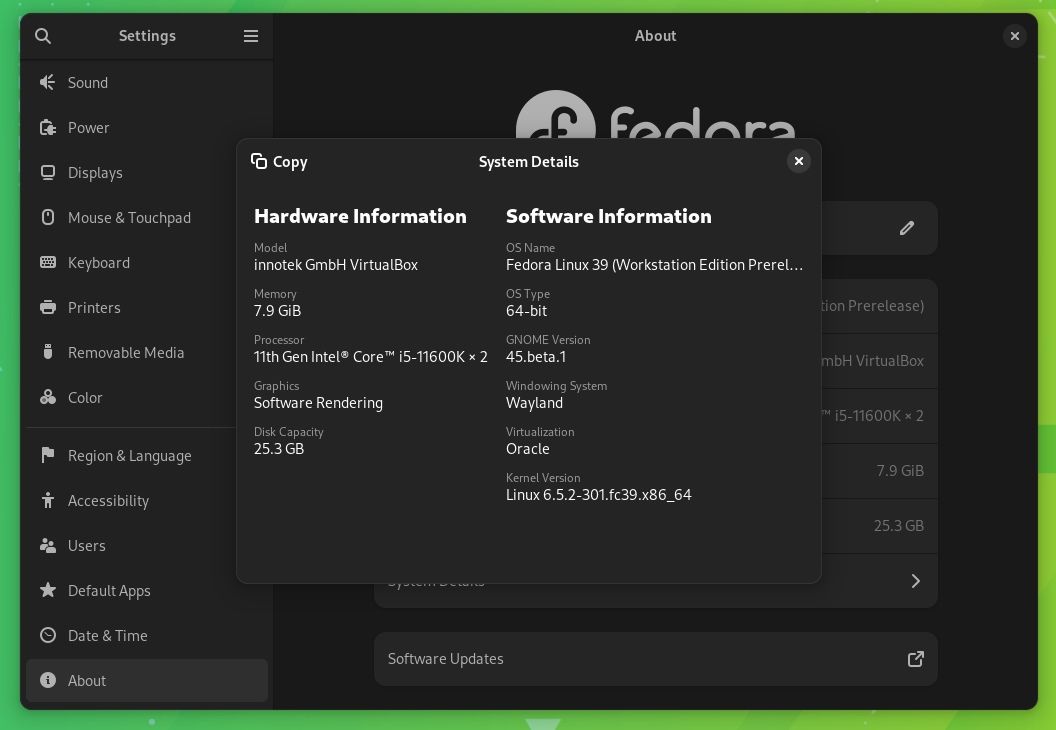Open Printers settings via the printer icon

coord(47,307)
